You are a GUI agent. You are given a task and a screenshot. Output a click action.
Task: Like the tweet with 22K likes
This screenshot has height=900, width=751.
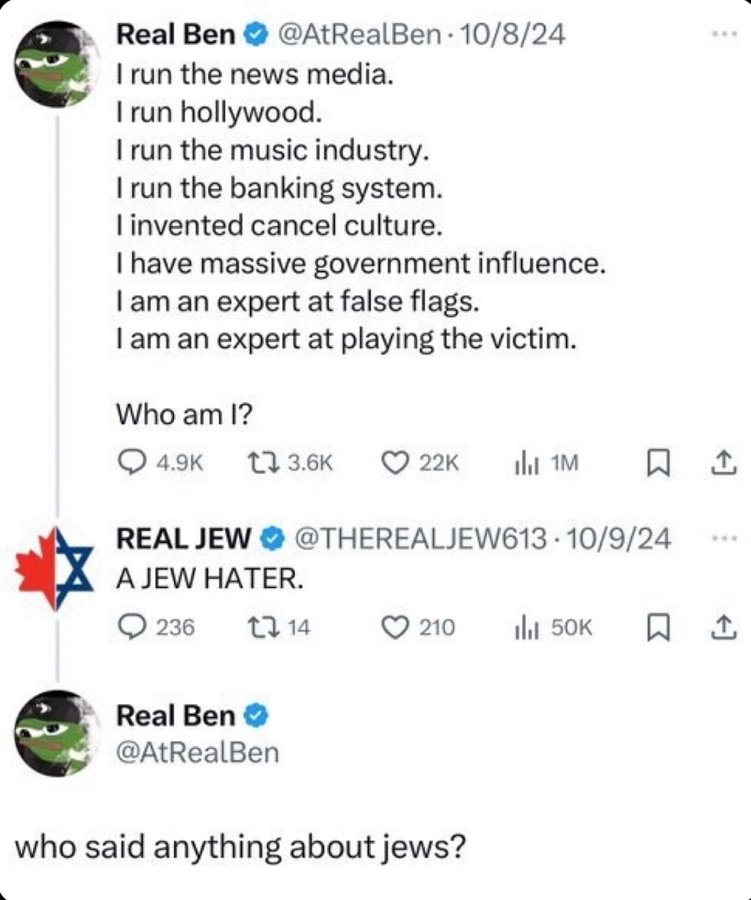point(420,463)
